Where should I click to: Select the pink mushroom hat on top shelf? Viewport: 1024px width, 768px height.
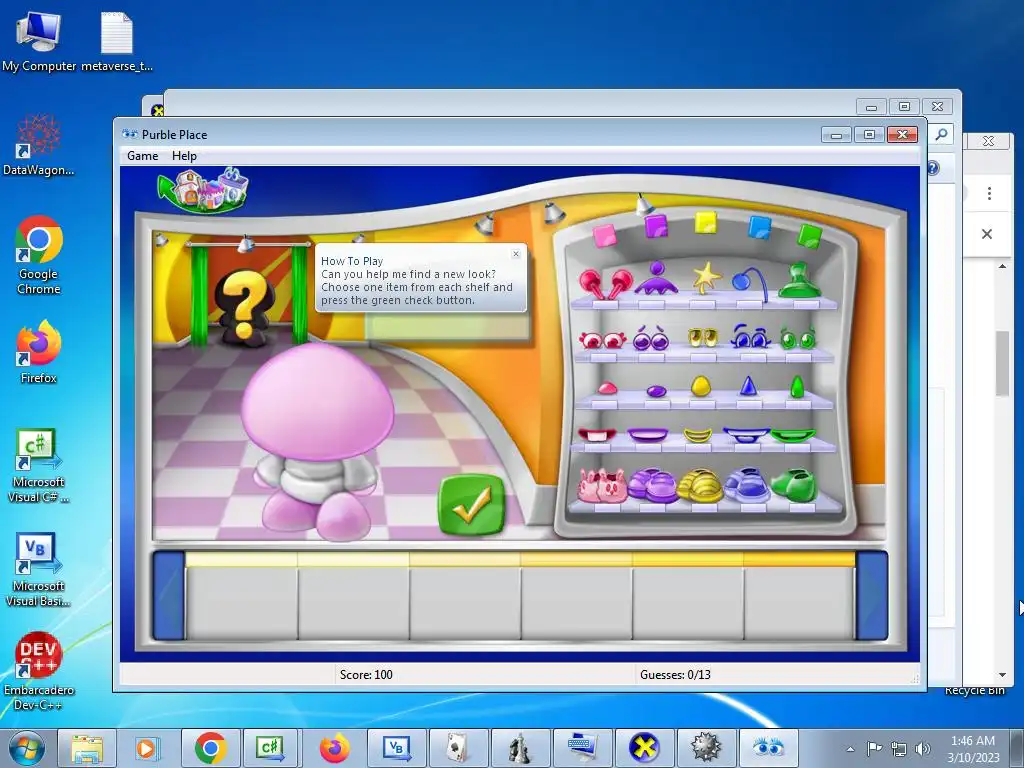(605, 284)
